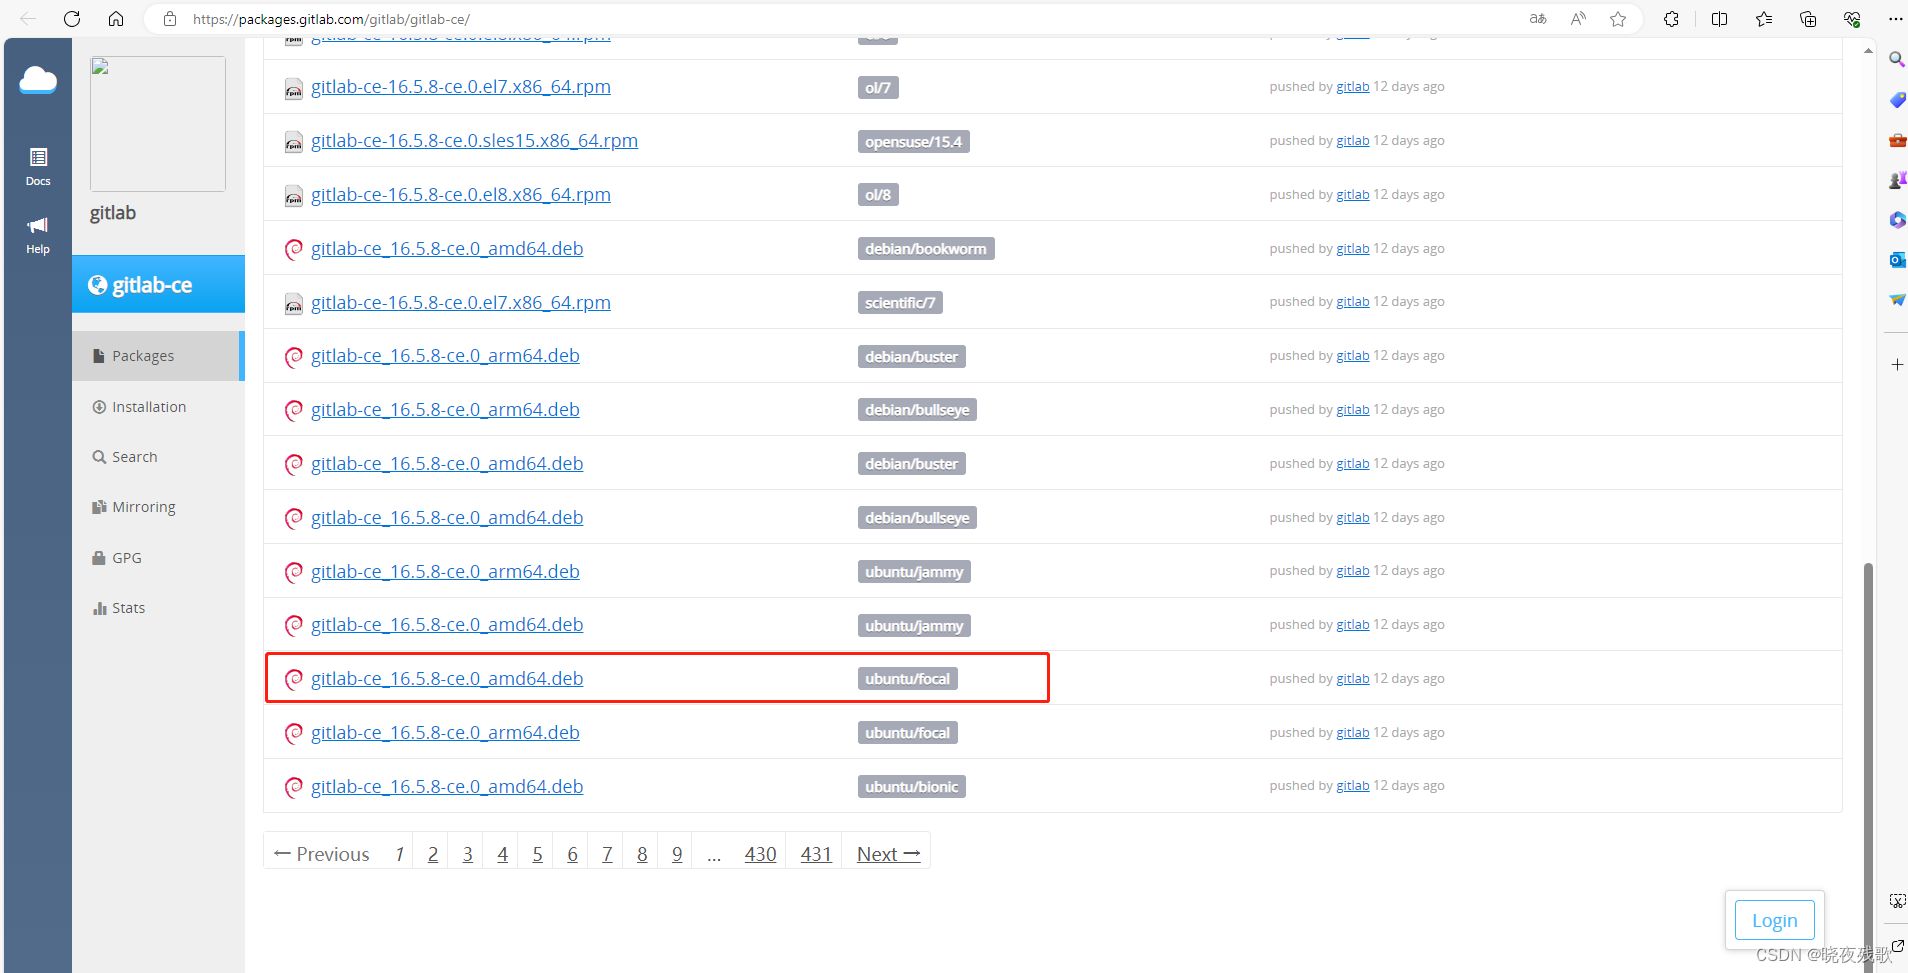Click the favorites star icon in address bar
This screenshot has height=973, width=1908.
(1618, 19)
